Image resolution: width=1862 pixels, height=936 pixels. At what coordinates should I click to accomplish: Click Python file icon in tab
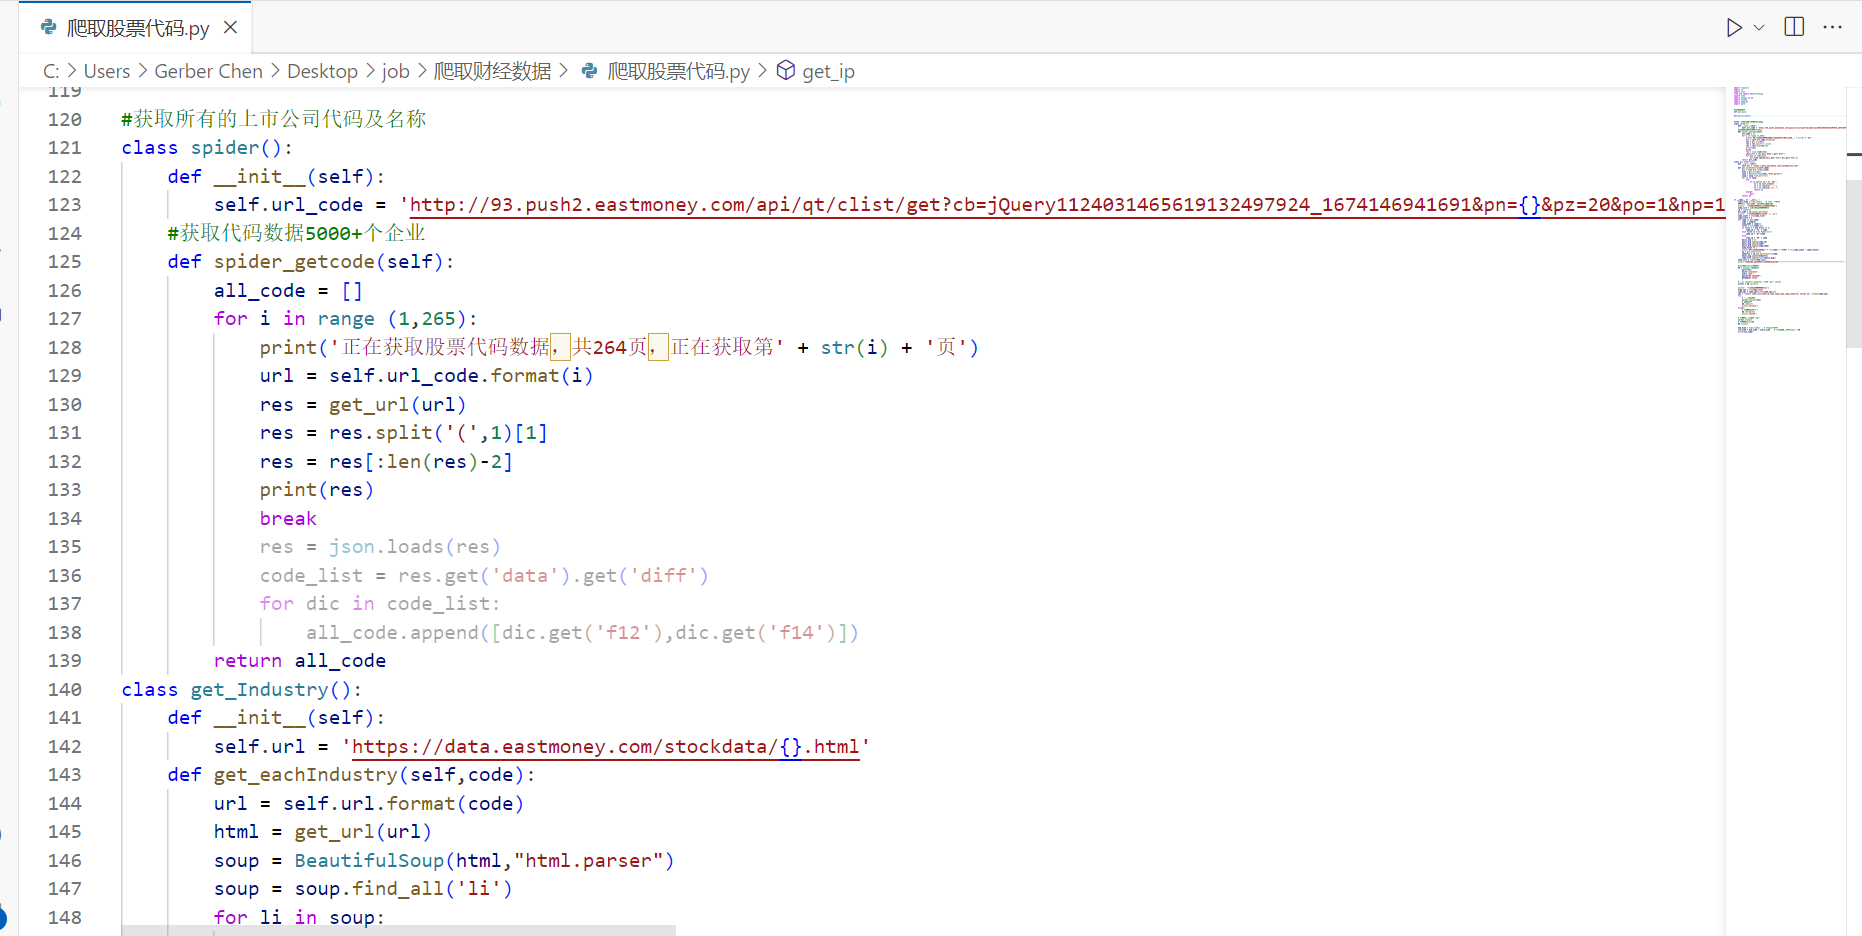48,27
